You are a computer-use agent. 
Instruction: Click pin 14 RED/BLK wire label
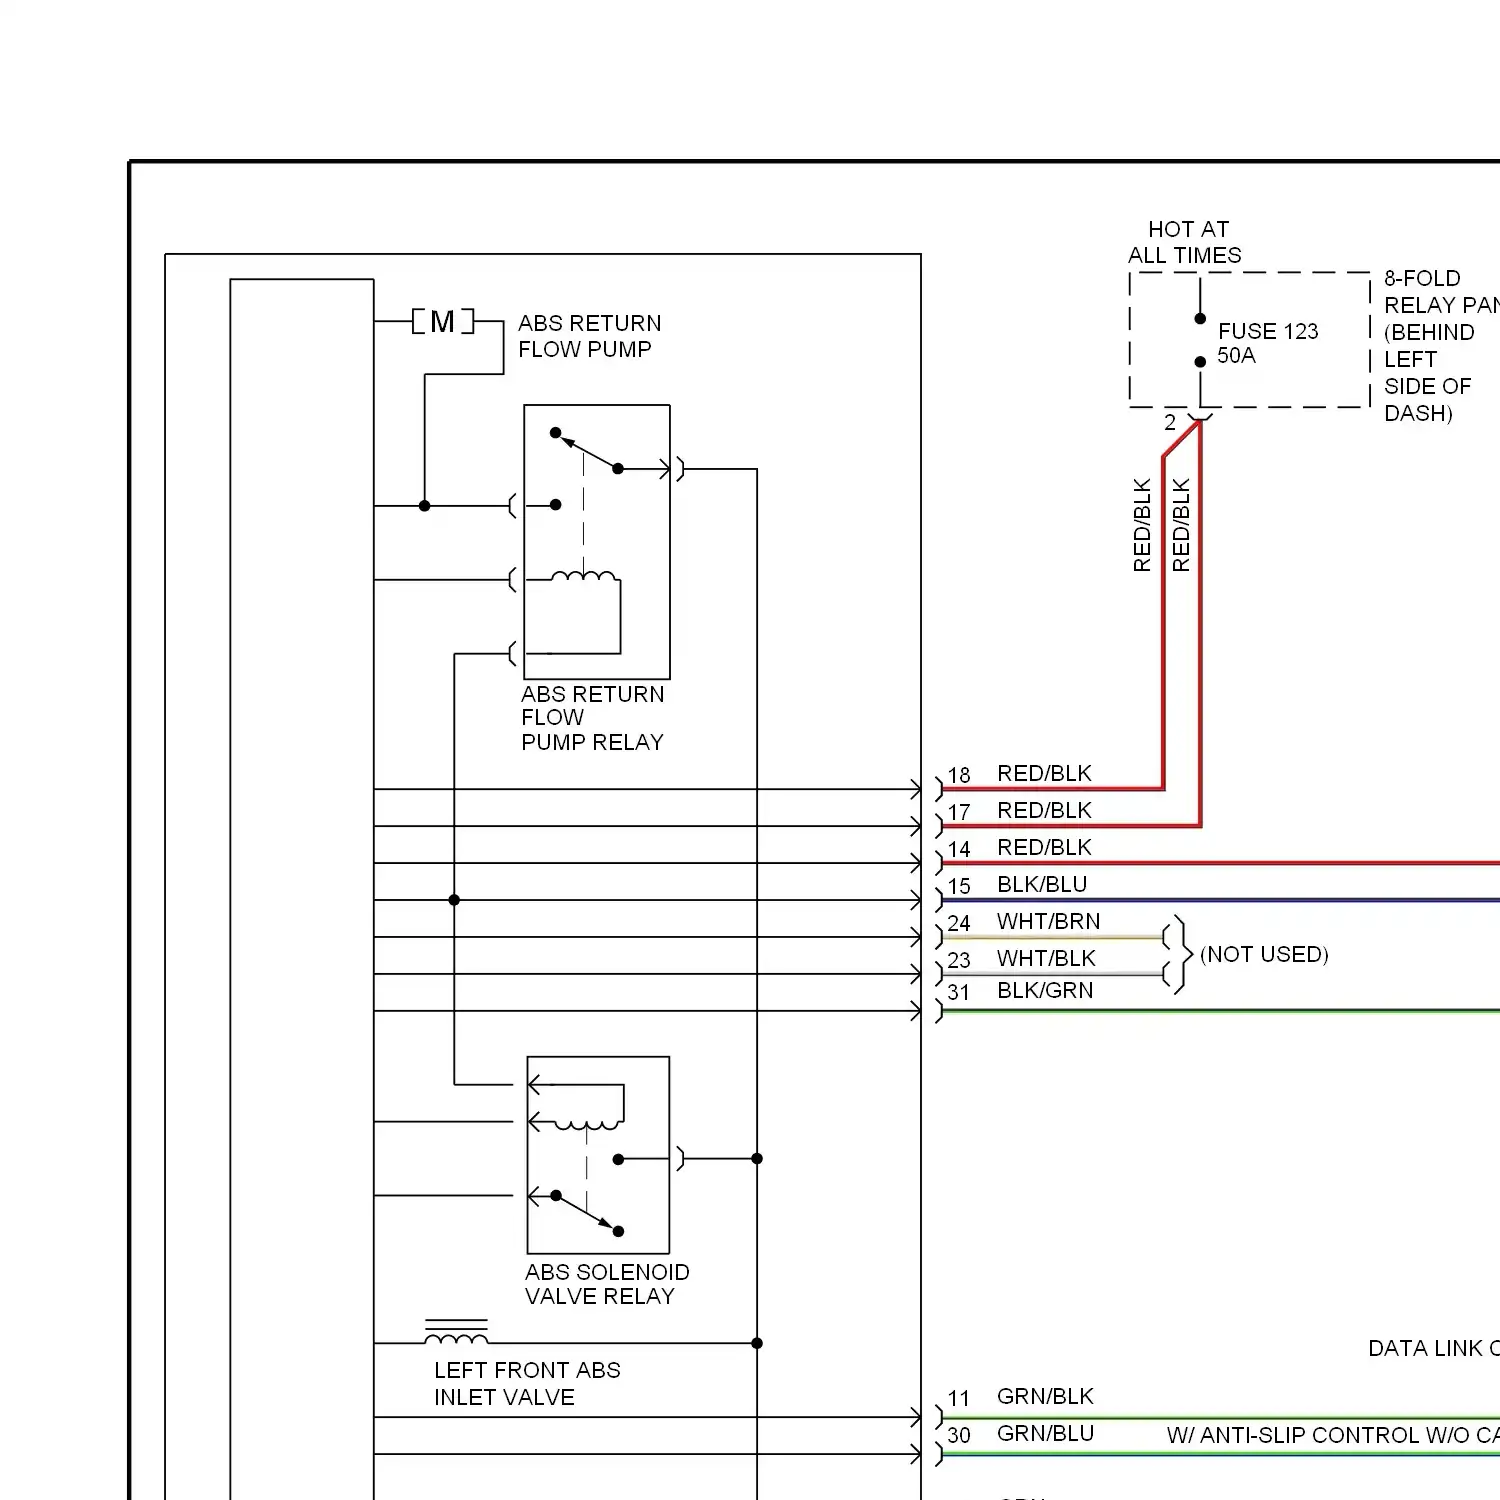1044,847
